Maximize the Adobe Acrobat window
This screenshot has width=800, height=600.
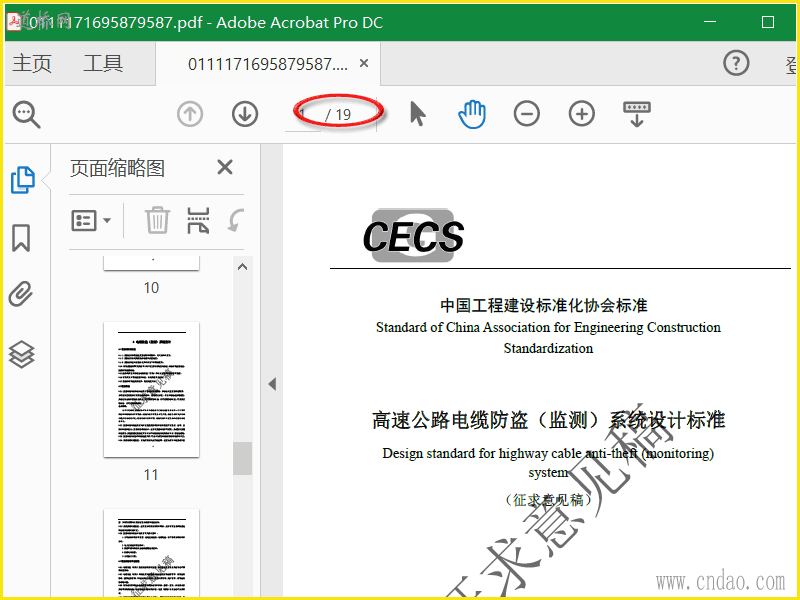coord(767,22)
